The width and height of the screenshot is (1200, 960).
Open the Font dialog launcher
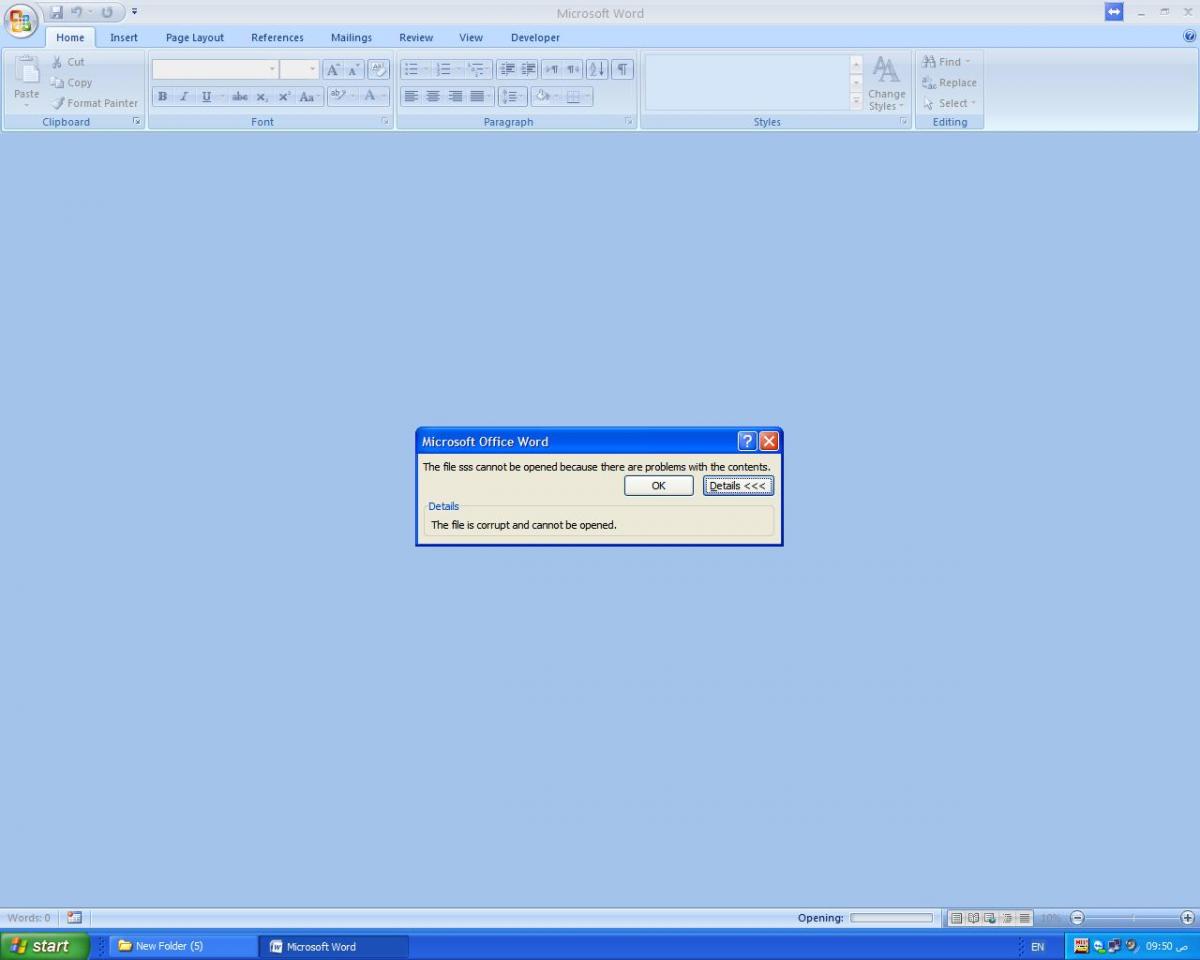tap(385, 122)
